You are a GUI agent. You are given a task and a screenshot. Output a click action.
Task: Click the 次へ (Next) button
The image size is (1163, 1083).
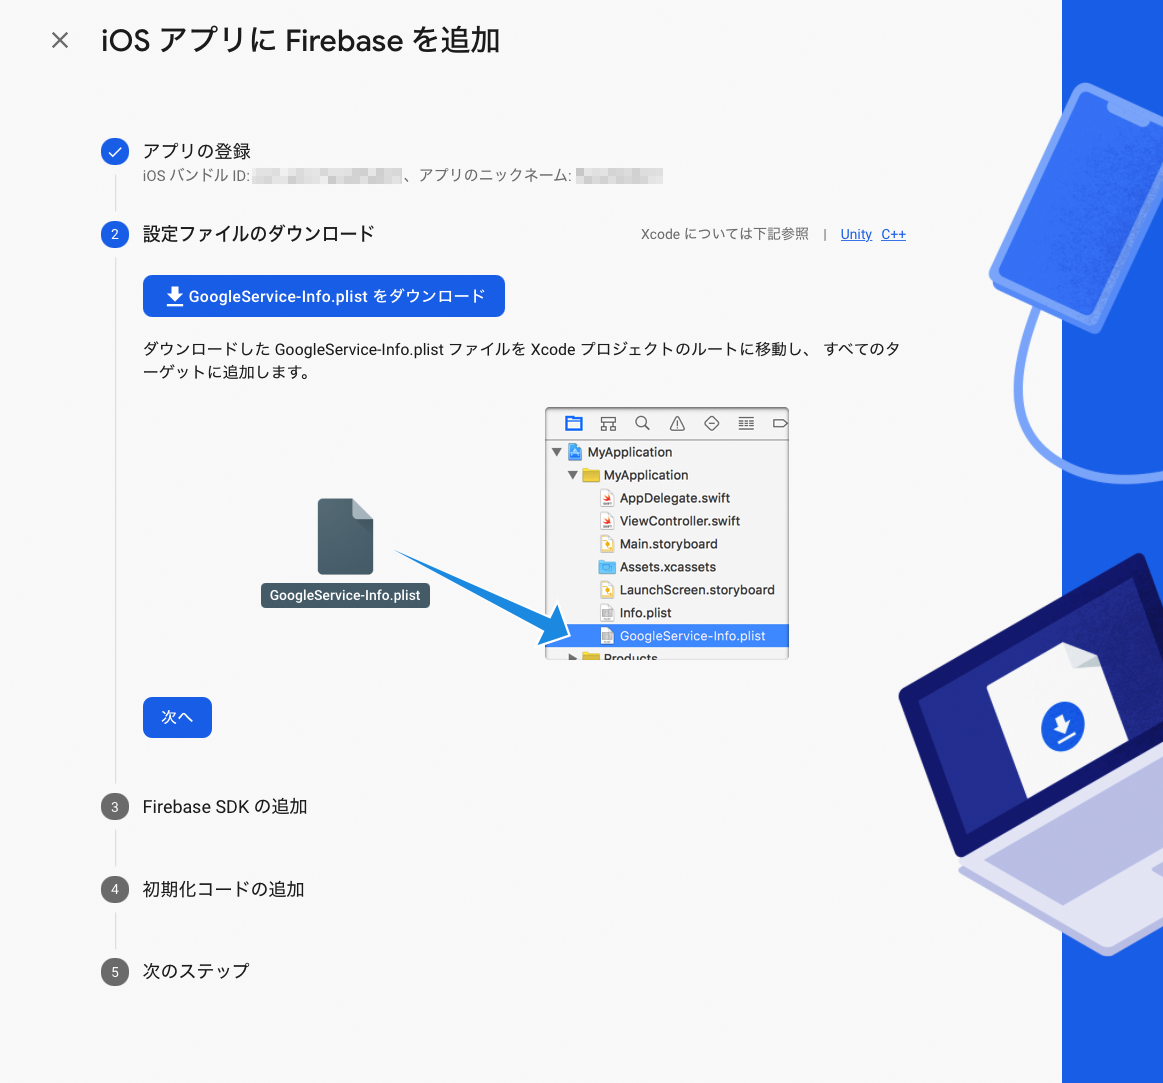point(177,717)
